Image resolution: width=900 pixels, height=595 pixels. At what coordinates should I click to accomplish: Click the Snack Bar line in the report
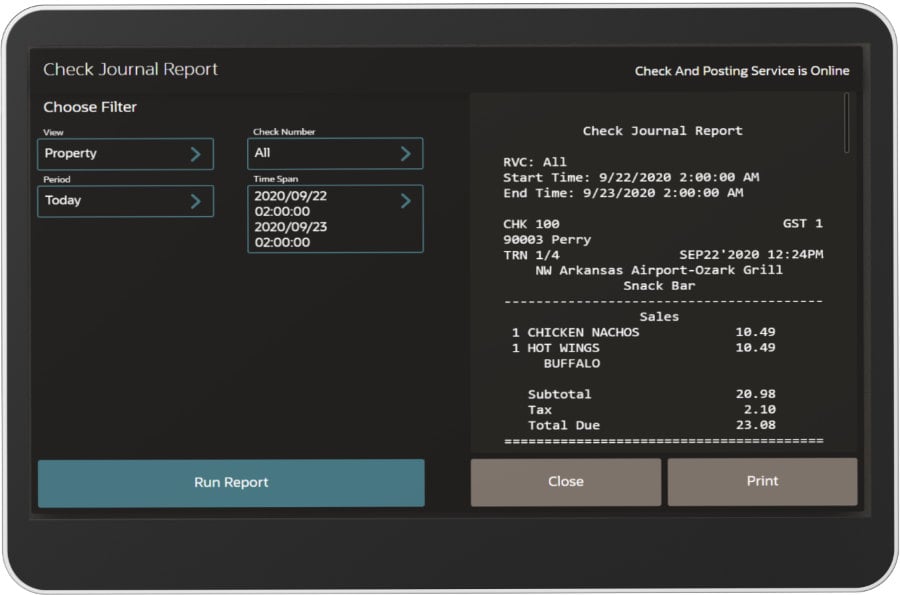point(659,286)
